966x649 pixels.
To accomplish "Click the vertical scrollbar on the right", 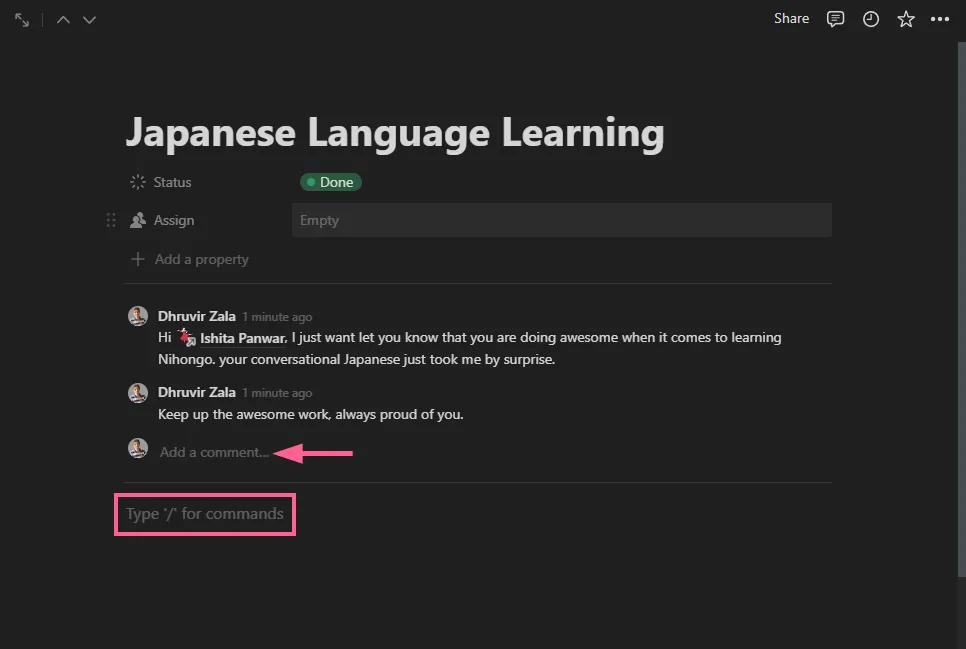I will (961, 309).
